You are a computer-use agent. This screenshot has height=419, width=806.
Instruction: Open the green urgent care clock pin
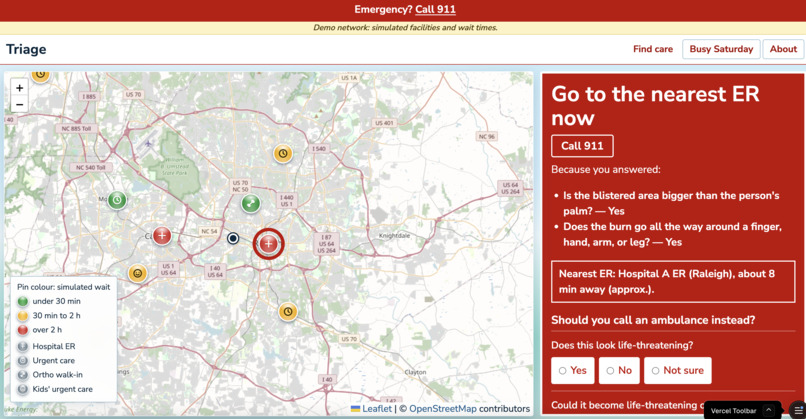[x=117, y=200]
